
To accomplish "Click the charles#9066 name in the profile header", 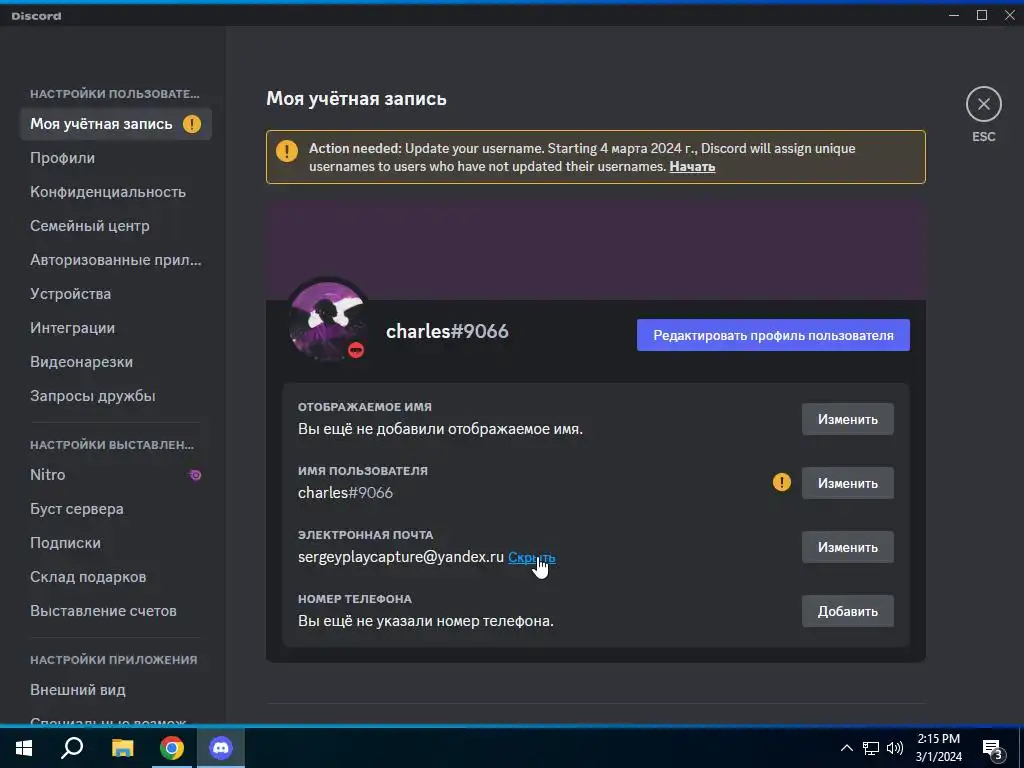I will coord(447,331).
